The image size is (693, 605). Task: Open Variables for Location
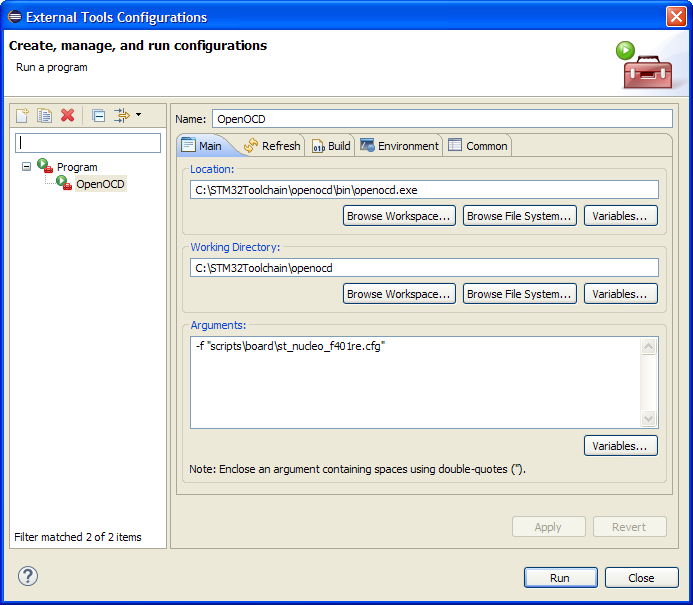pos(621,216)
